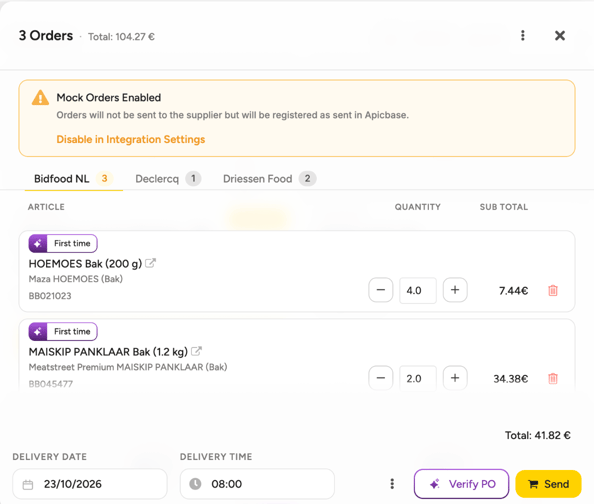This screenshot has width=594, height=504.
Task: Open external link icon next to MAISKIP PANKLAAR
Action: point(196,351)
